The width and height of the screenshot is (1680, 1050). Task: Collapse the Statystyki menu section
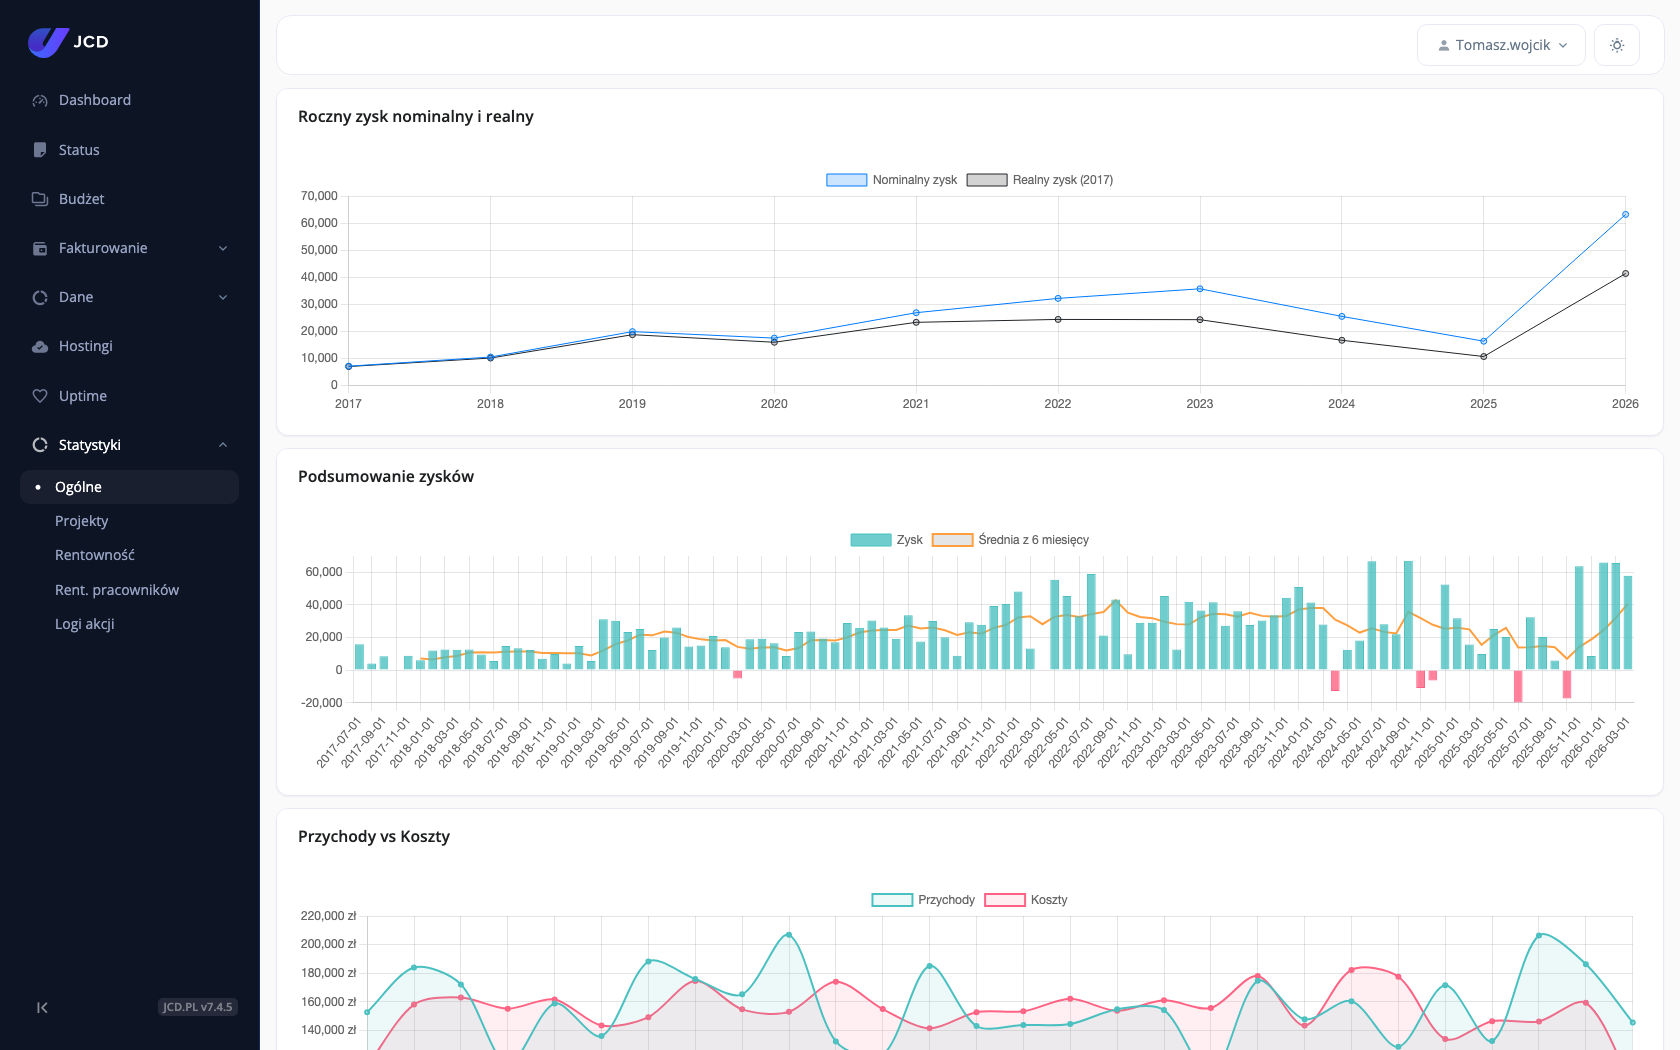(223, 445)
